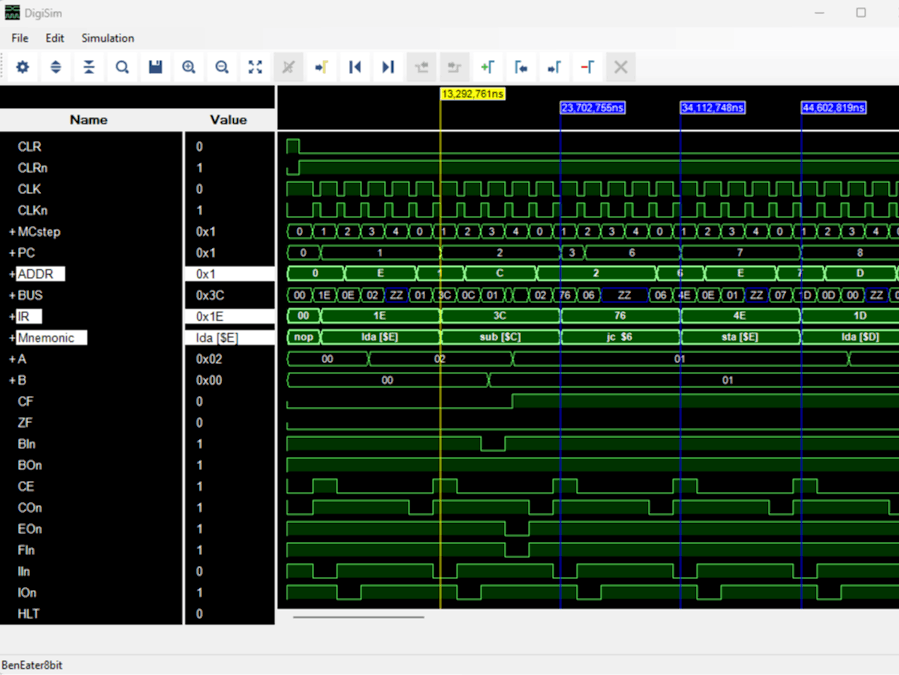Select the CF flag signal
The height and width of the screenshot is (675, 899).
point(25,401)
